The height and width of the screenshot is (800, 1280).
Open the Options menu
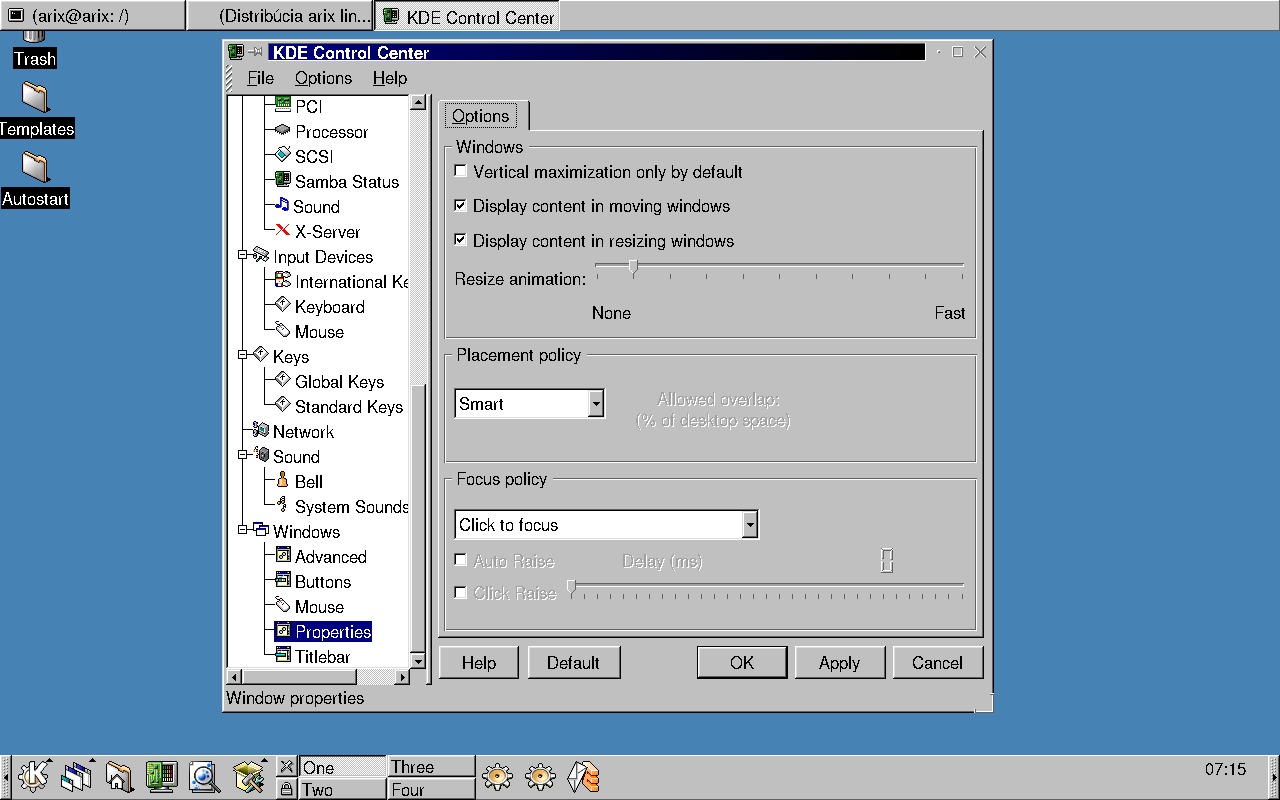(x=323, y=78)
